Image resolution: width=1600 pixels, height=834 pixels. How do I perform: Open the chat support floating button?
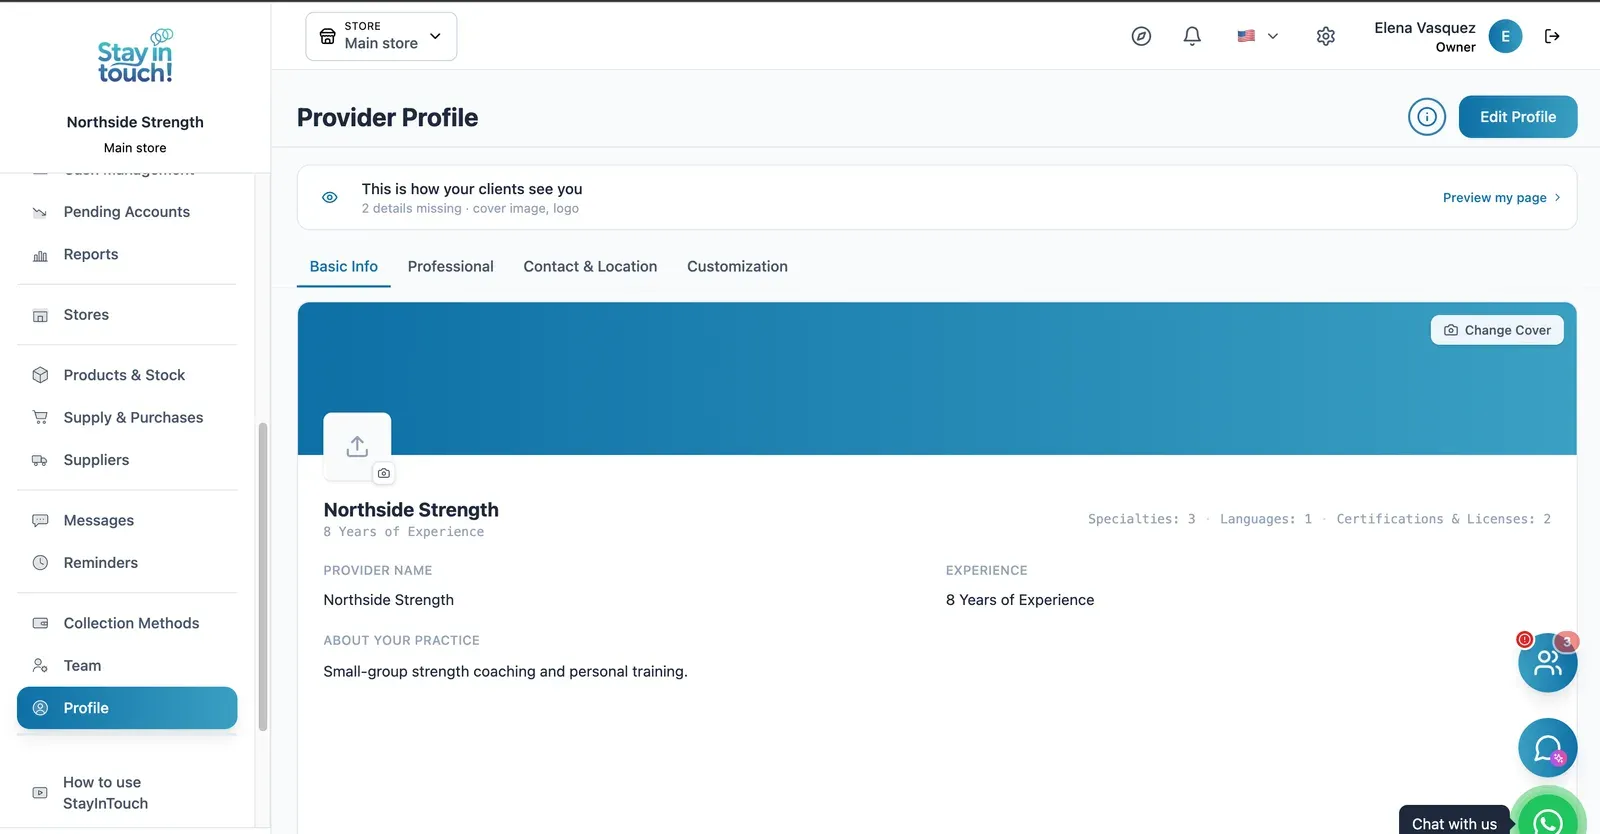click(1547, 748)
